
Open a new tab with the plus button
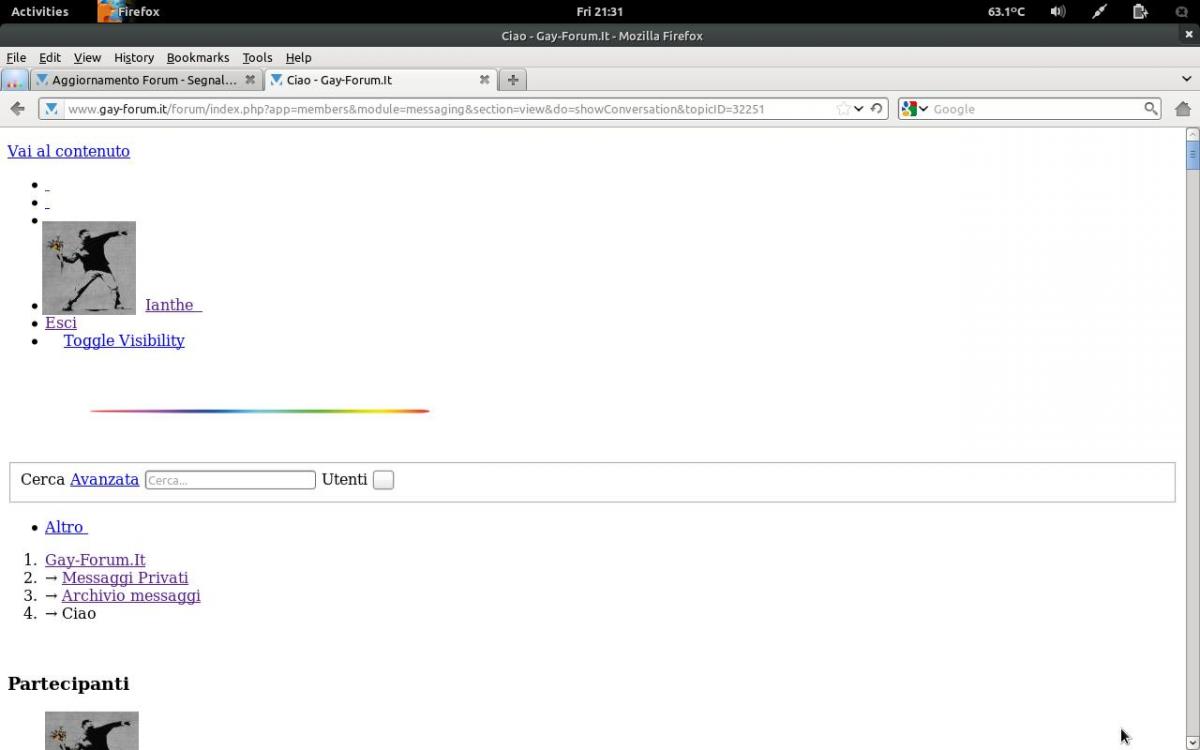tap(512, 80)
